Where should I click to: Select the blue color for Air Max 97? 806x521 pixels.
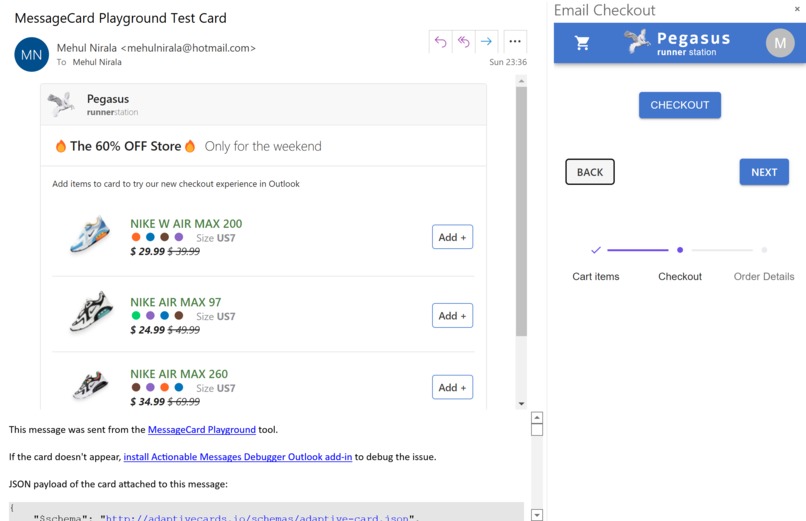pos(164,315)
